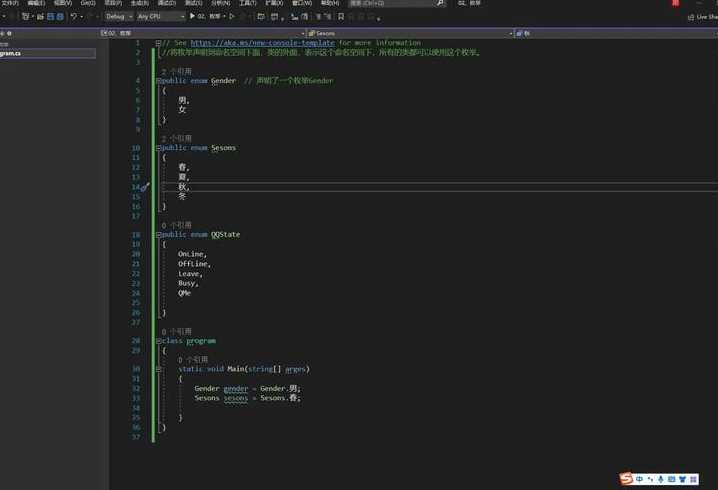Click line number 14 in the gutter

point(136,187)
